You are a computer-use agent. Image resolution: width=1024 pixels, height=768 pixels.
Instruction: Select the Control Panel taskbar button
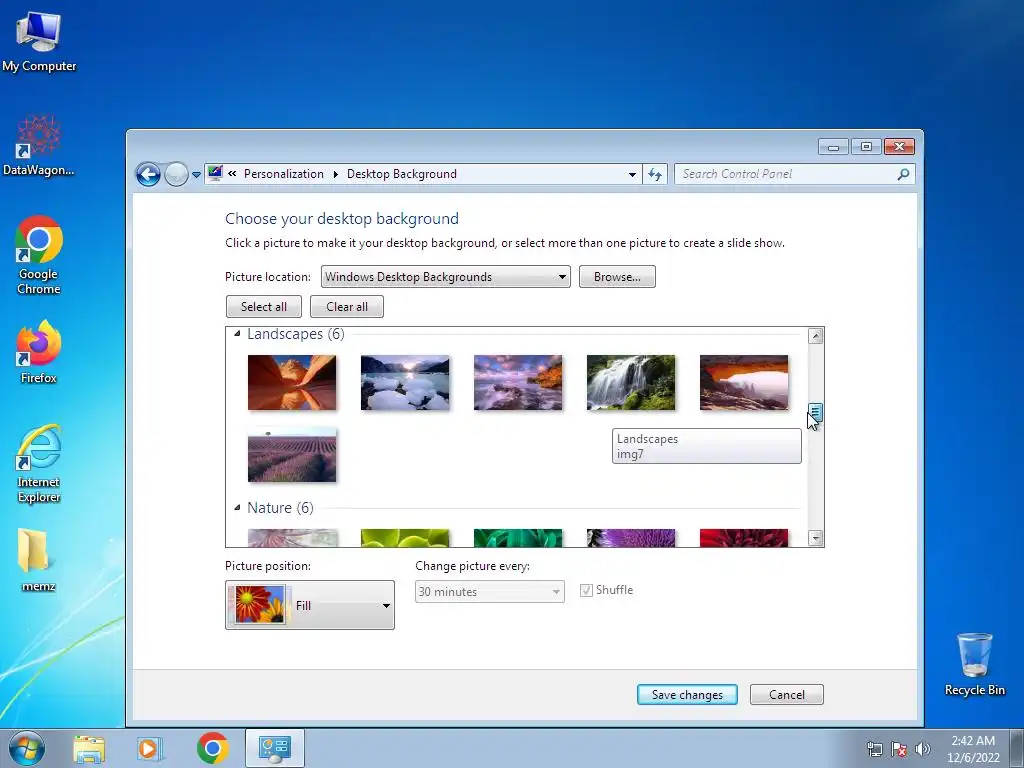click(x=274, y=748)
